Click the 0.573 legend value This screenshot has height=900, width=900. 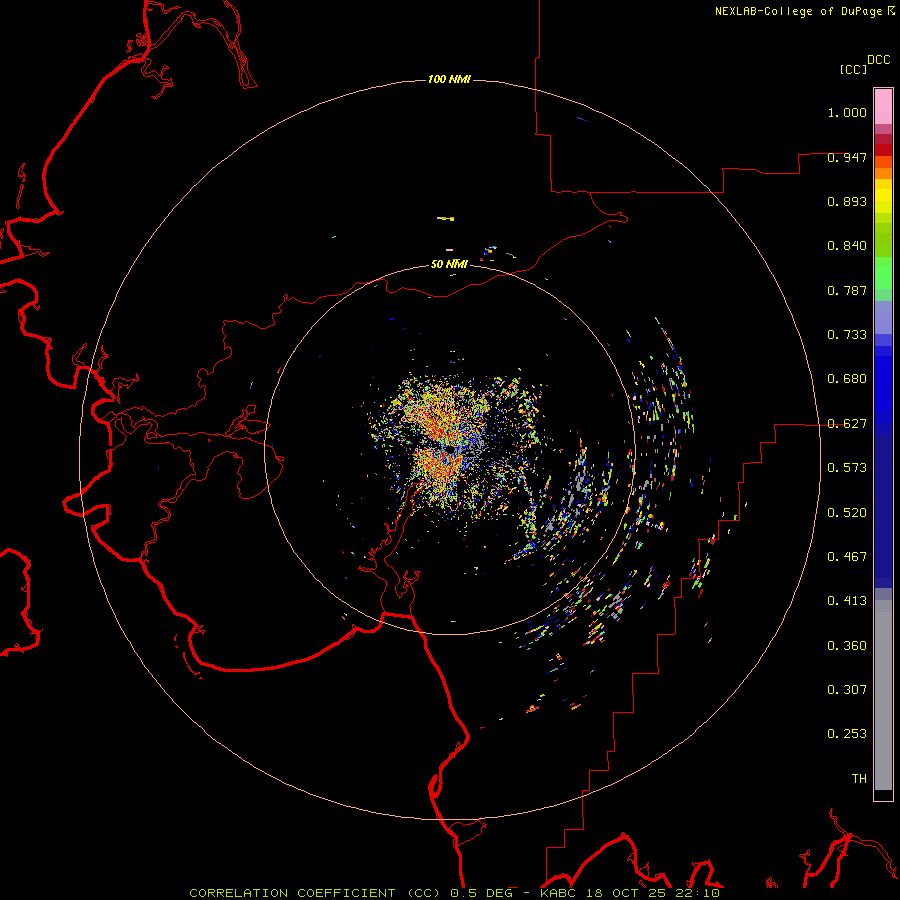847,468
